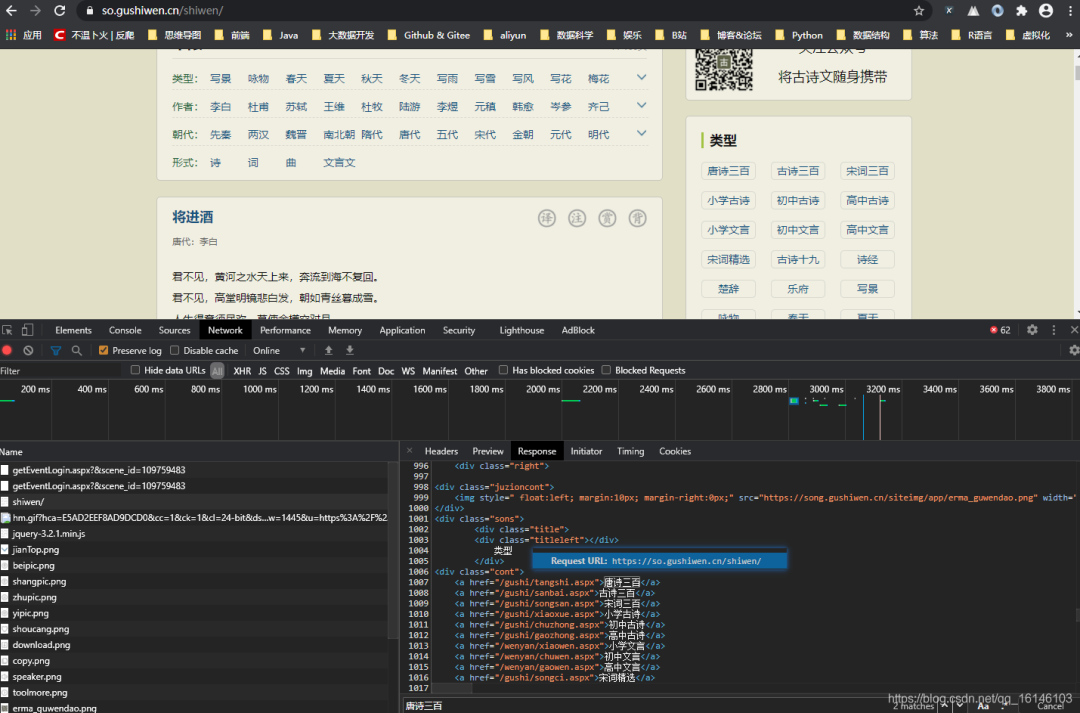The width and height of the screenshot is (1080, 713).
Task: Stop recording network log with red button
Action: point(8,351)
